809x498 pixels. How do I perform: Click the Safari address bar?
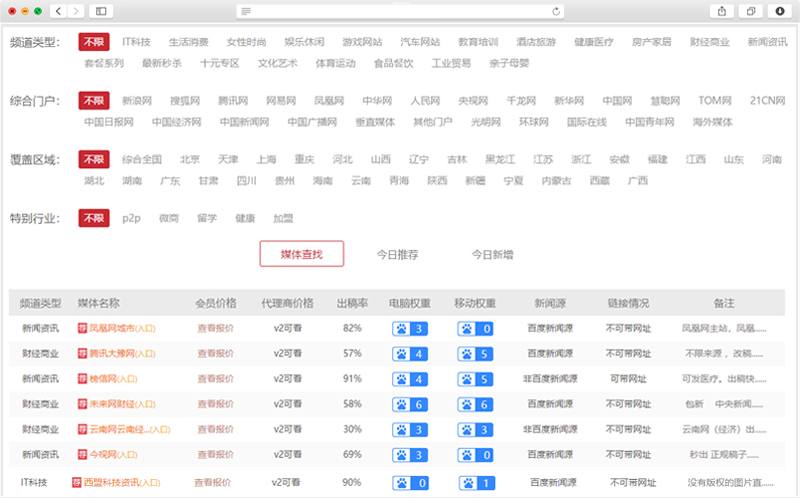(400, 11)
